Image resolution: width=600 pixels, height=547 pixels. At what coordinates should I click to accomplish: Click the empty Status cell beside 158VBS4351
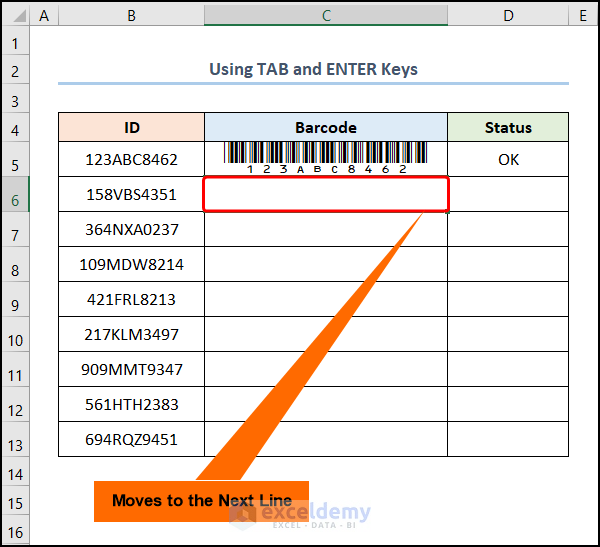point(508,194)
